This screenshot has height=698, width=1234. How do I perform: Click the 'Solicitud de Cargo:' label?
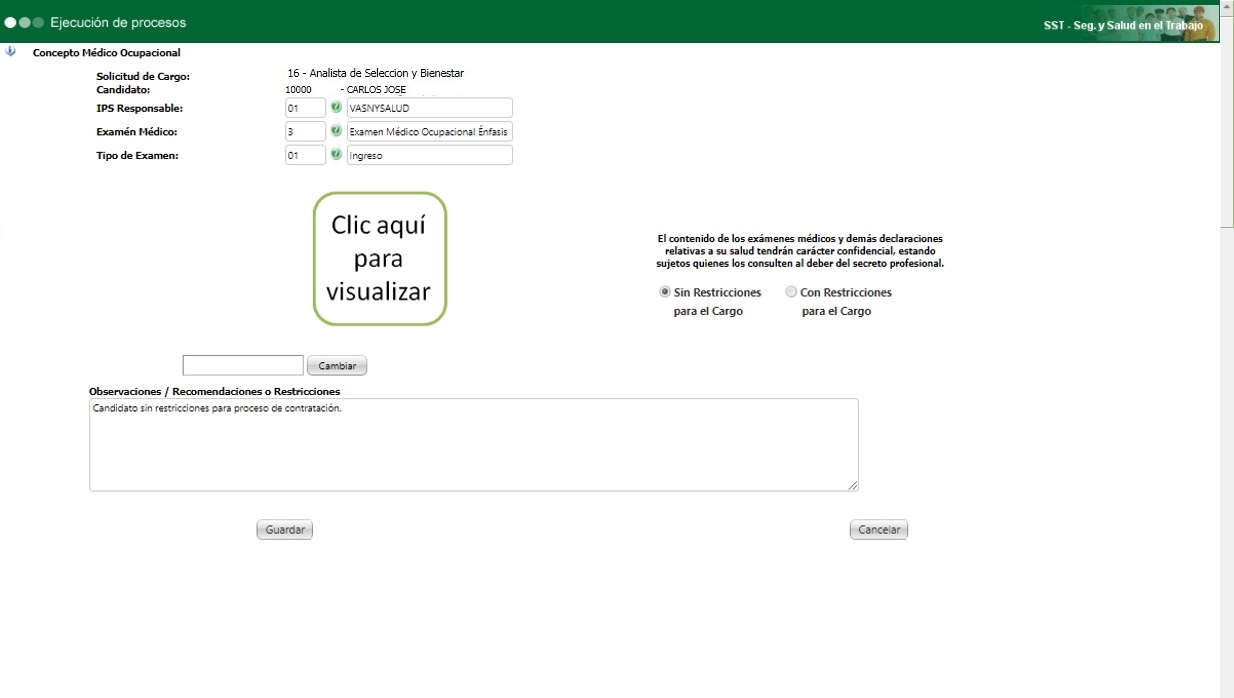pos(143,77)
